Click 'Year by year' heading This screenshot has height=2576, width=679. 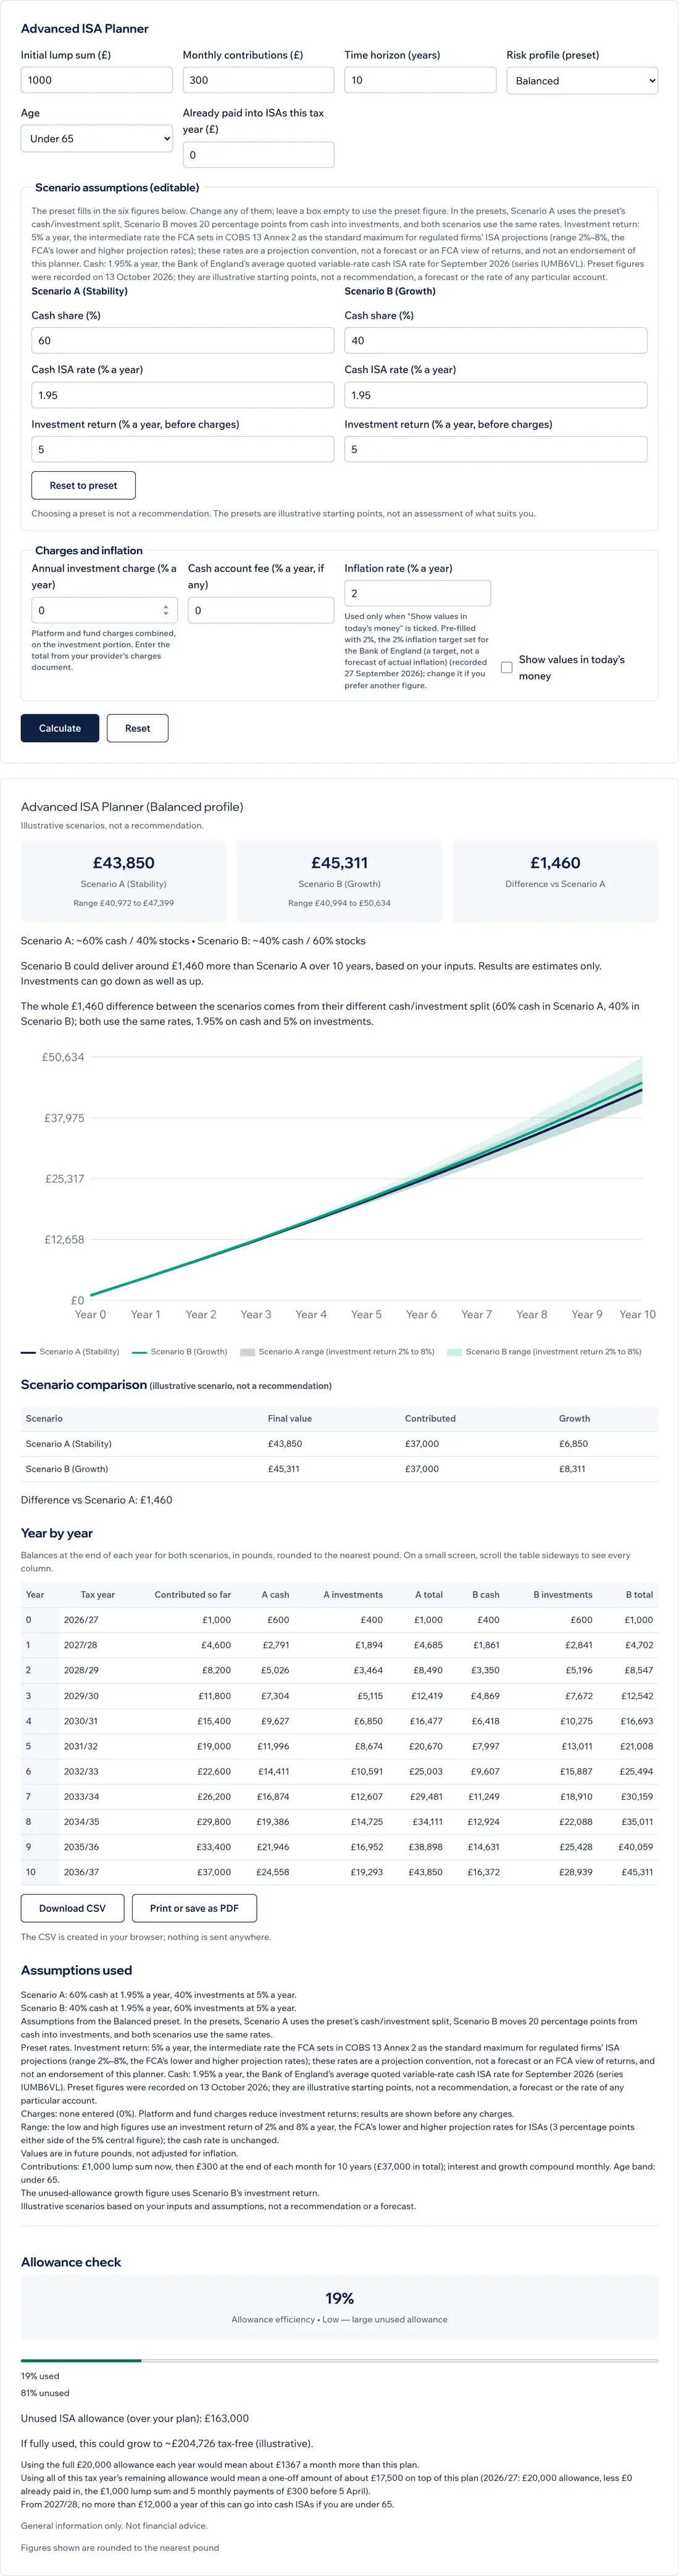(x=57, y=1533)
